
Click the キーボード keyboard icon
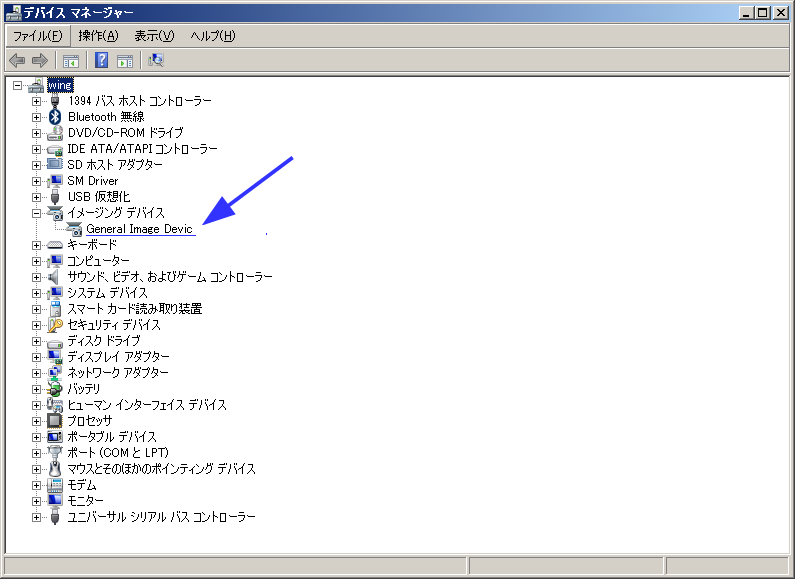tap(55, 245)
